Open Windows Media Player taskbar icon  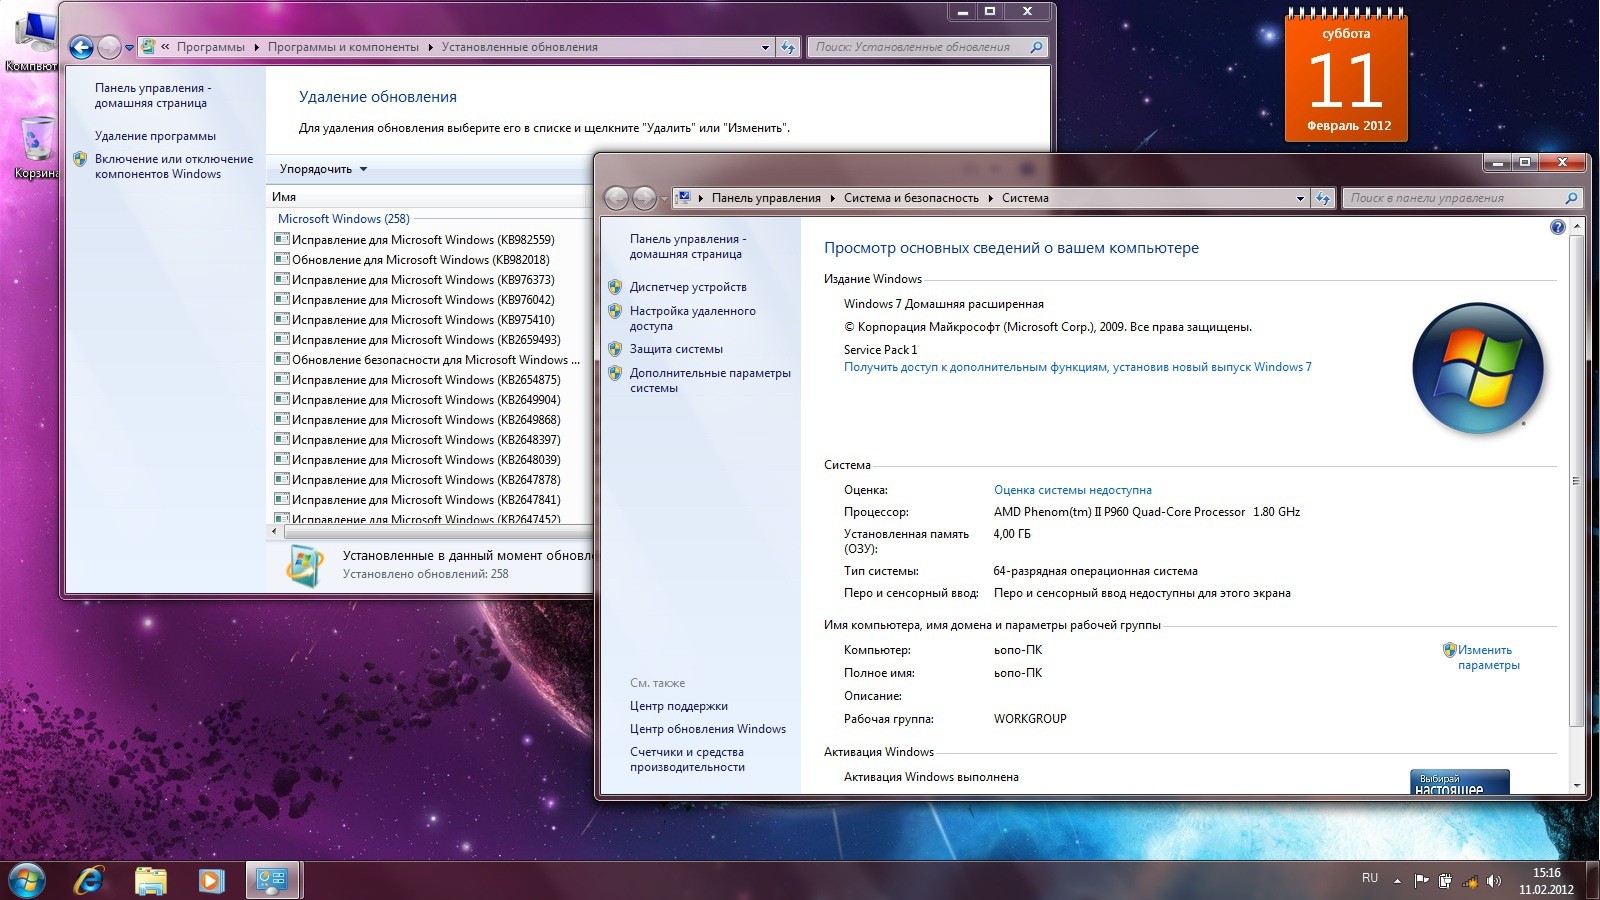[x=211, y=881]
